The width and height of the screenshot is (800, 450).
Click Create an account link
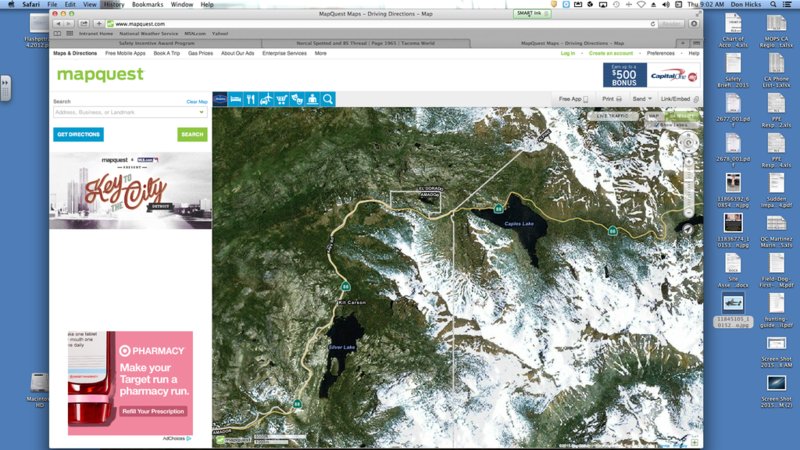pos(611,53)
